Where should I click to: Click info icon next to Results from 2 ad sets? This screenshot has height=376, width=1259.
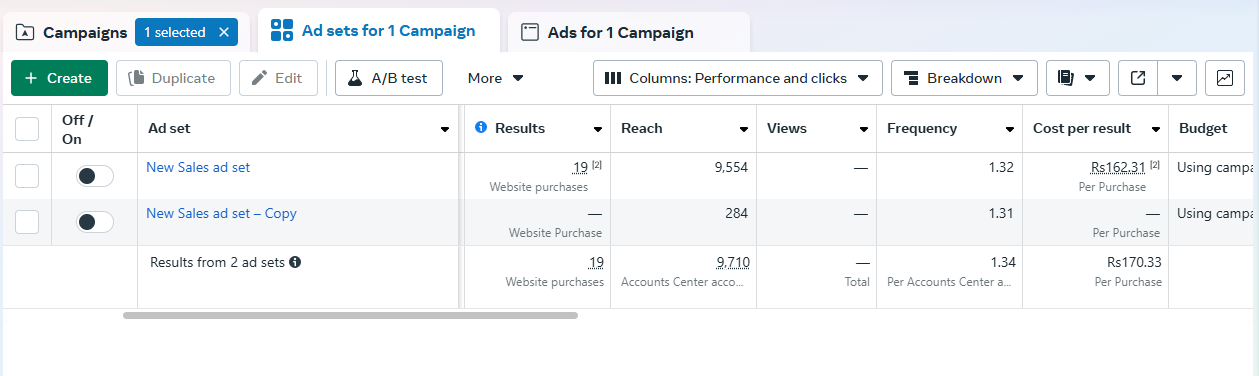pos(295,262)
